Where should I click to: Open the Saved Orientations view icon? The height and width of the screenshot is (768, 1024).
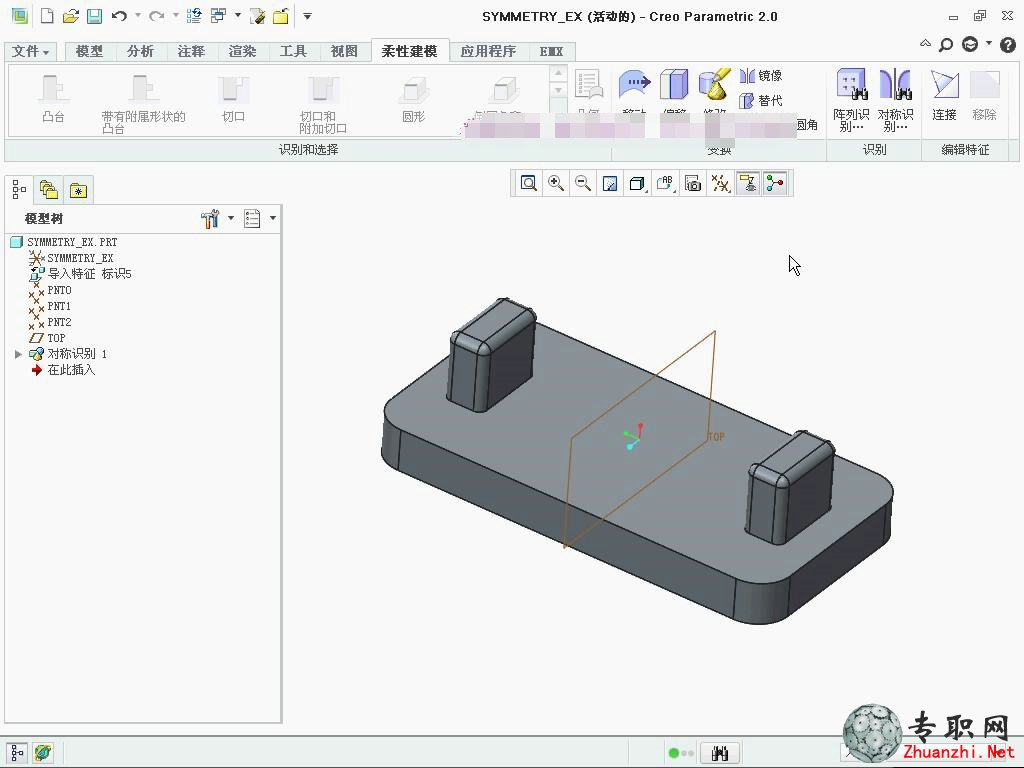coord(665,184)
